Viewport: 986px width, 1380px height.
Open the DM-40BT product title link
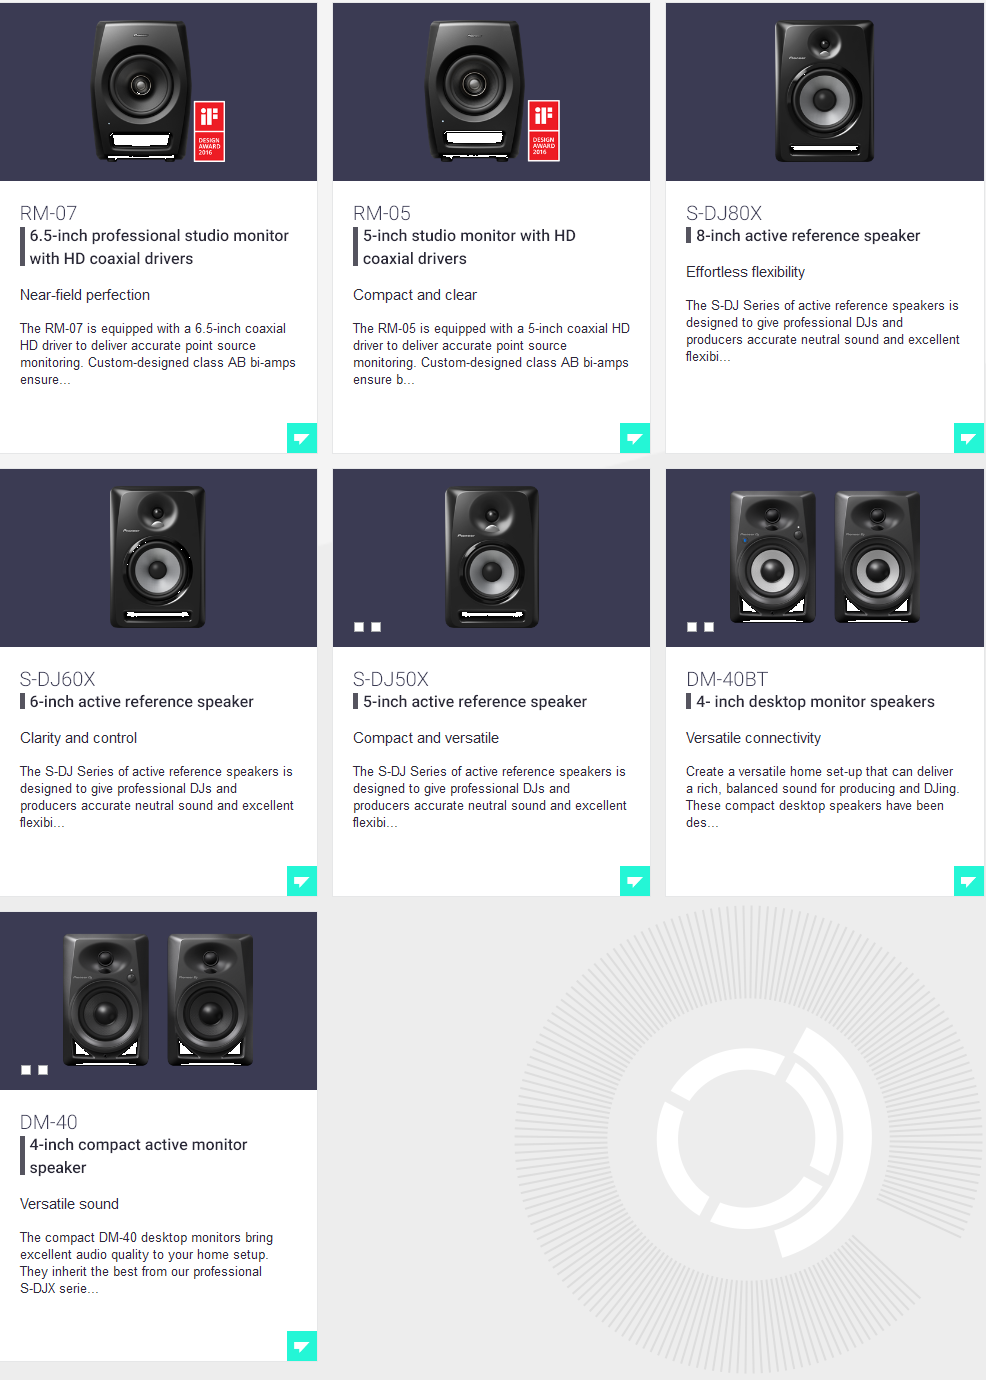click(x=727, y=679)
